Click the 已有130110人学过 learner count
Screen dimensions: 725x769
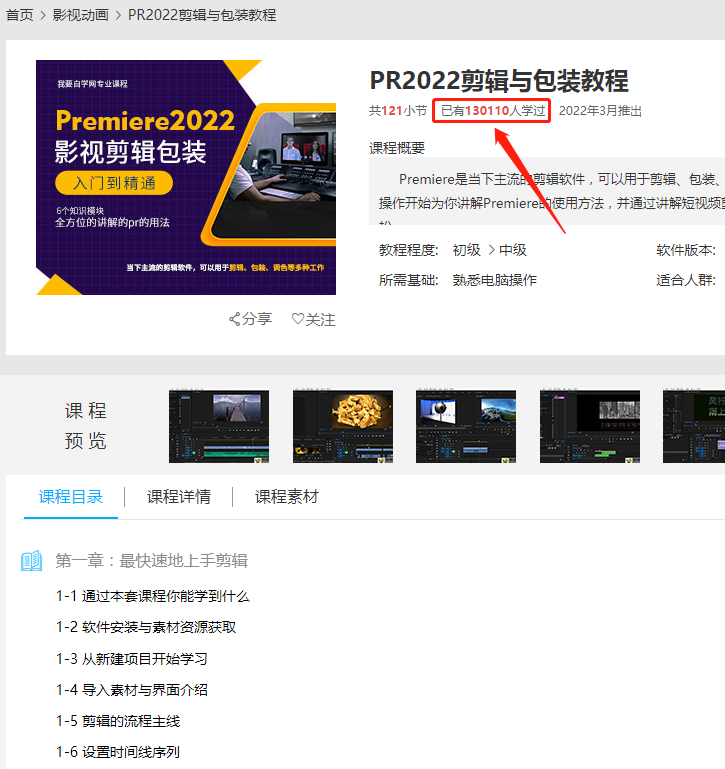click(x=493, y=111)
